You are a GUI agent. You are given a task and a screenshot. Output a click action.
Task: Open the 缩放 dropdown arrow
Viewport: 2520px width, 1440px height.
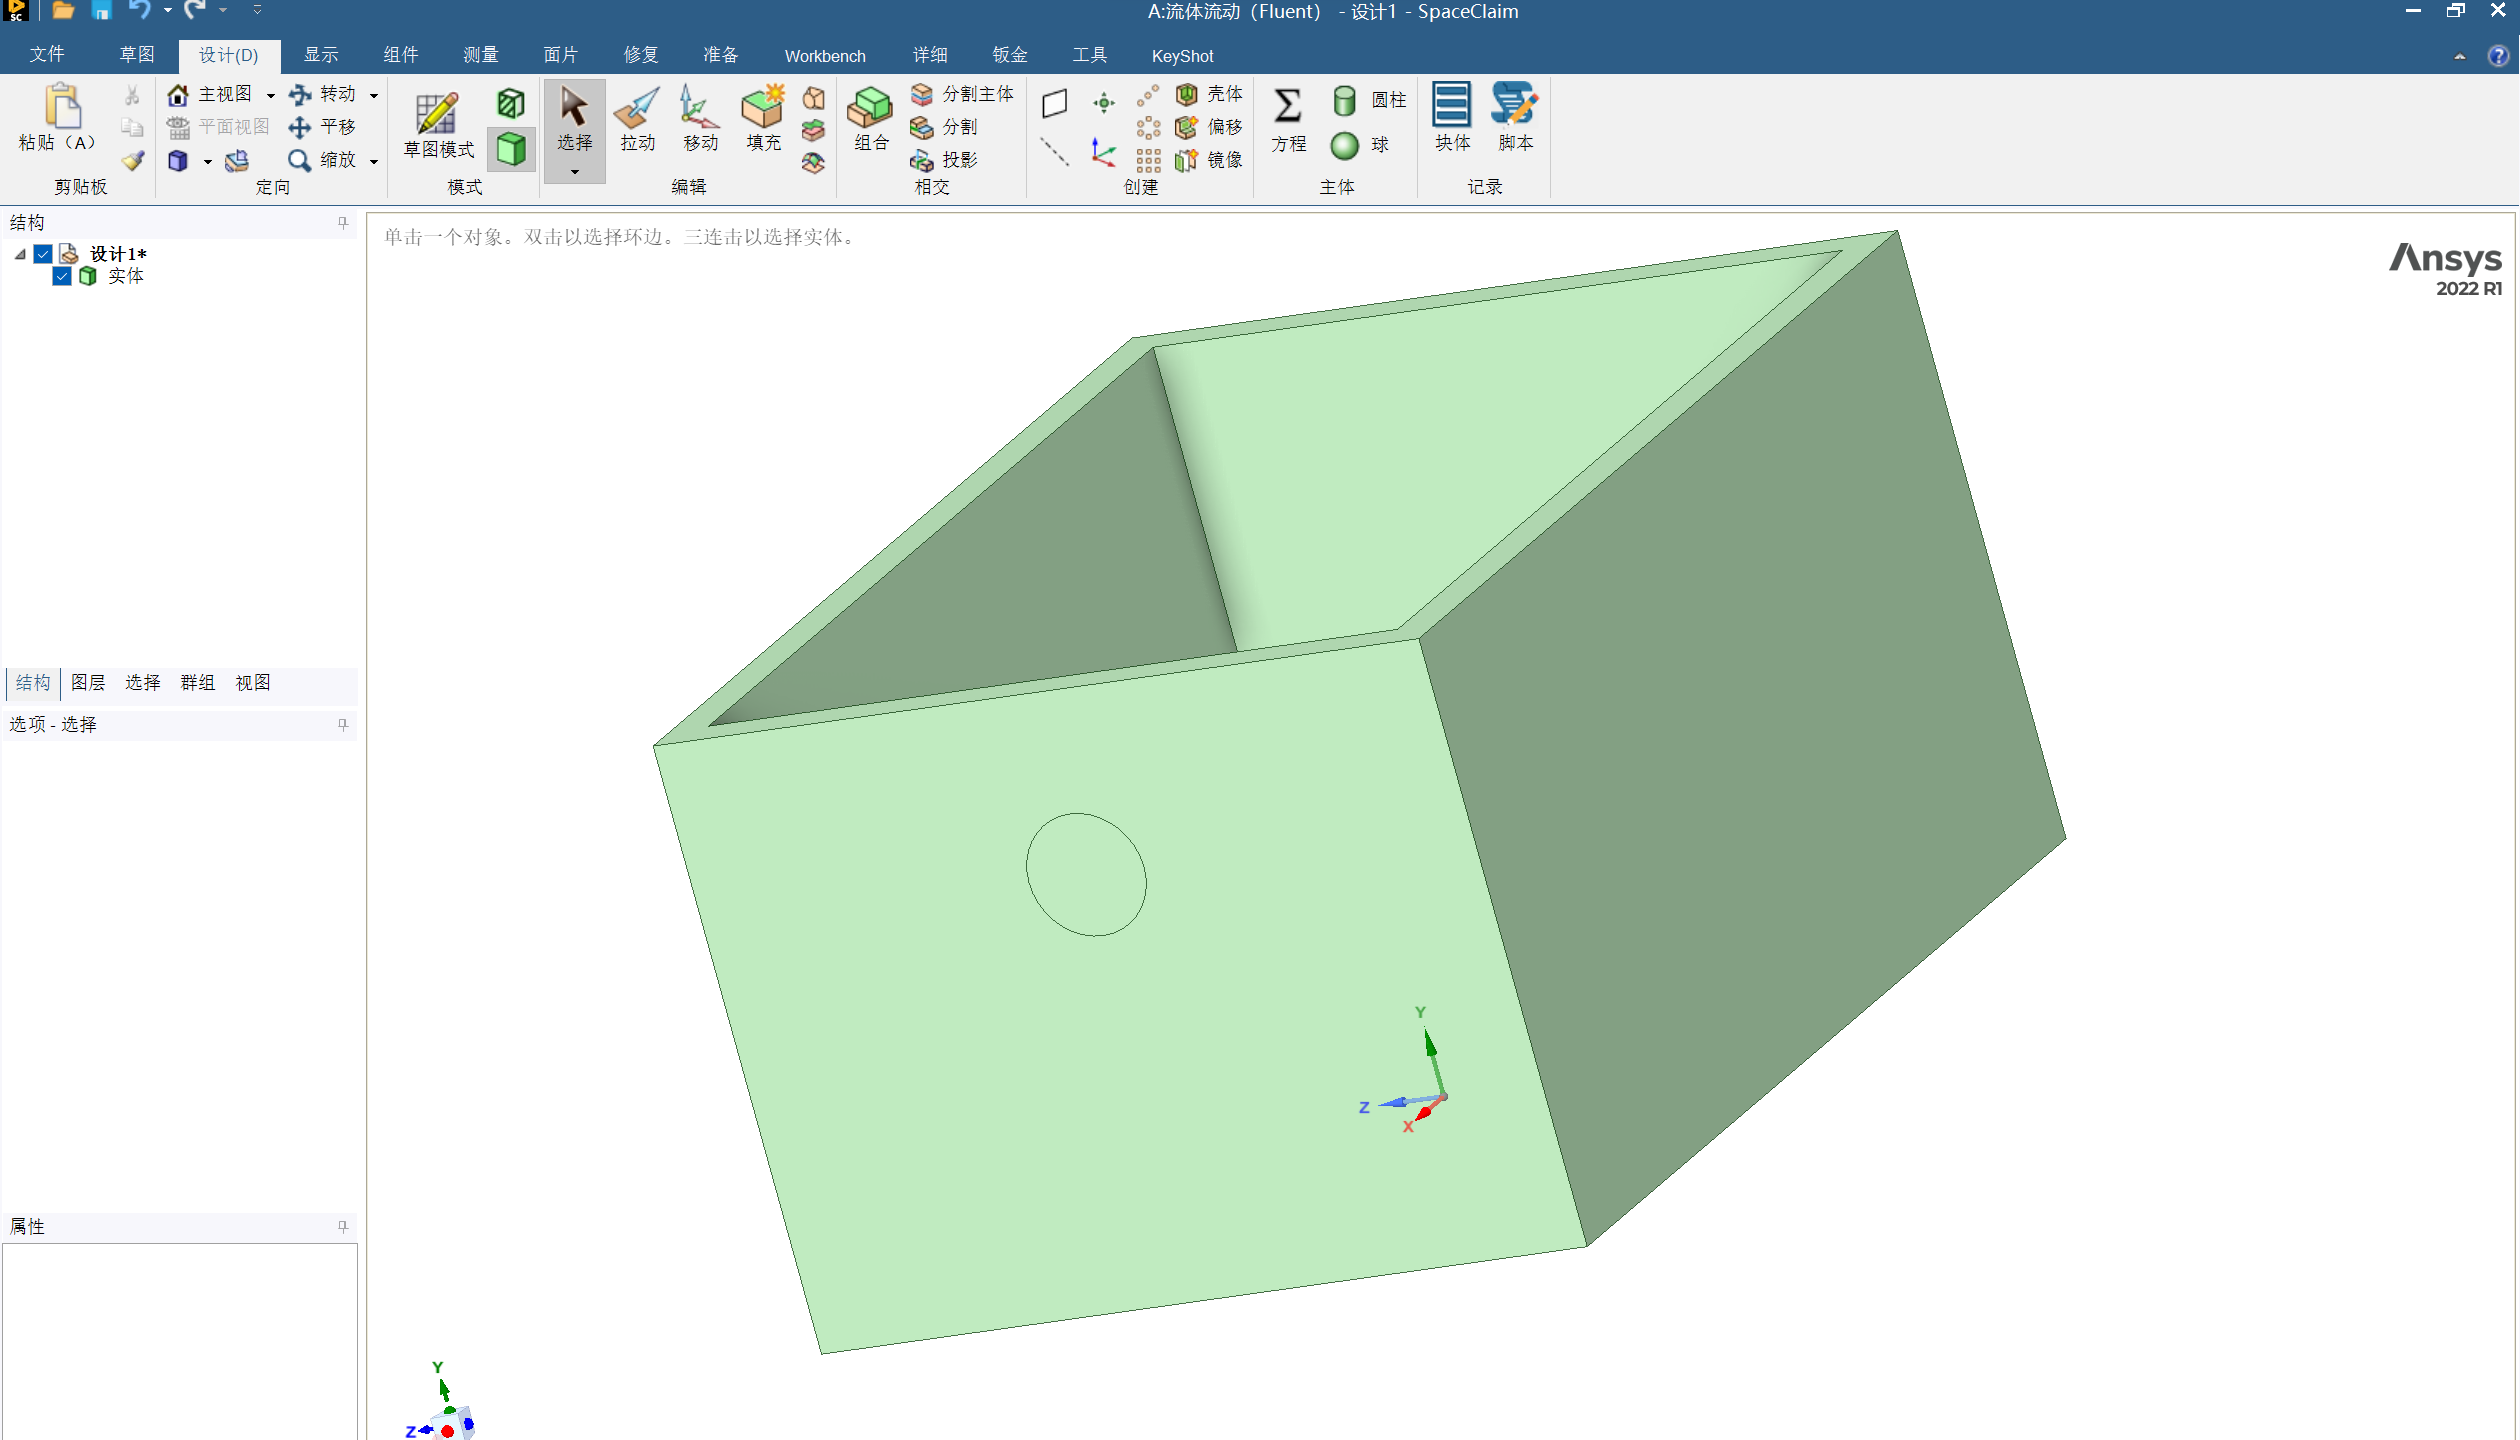click(x=374, y=161)
